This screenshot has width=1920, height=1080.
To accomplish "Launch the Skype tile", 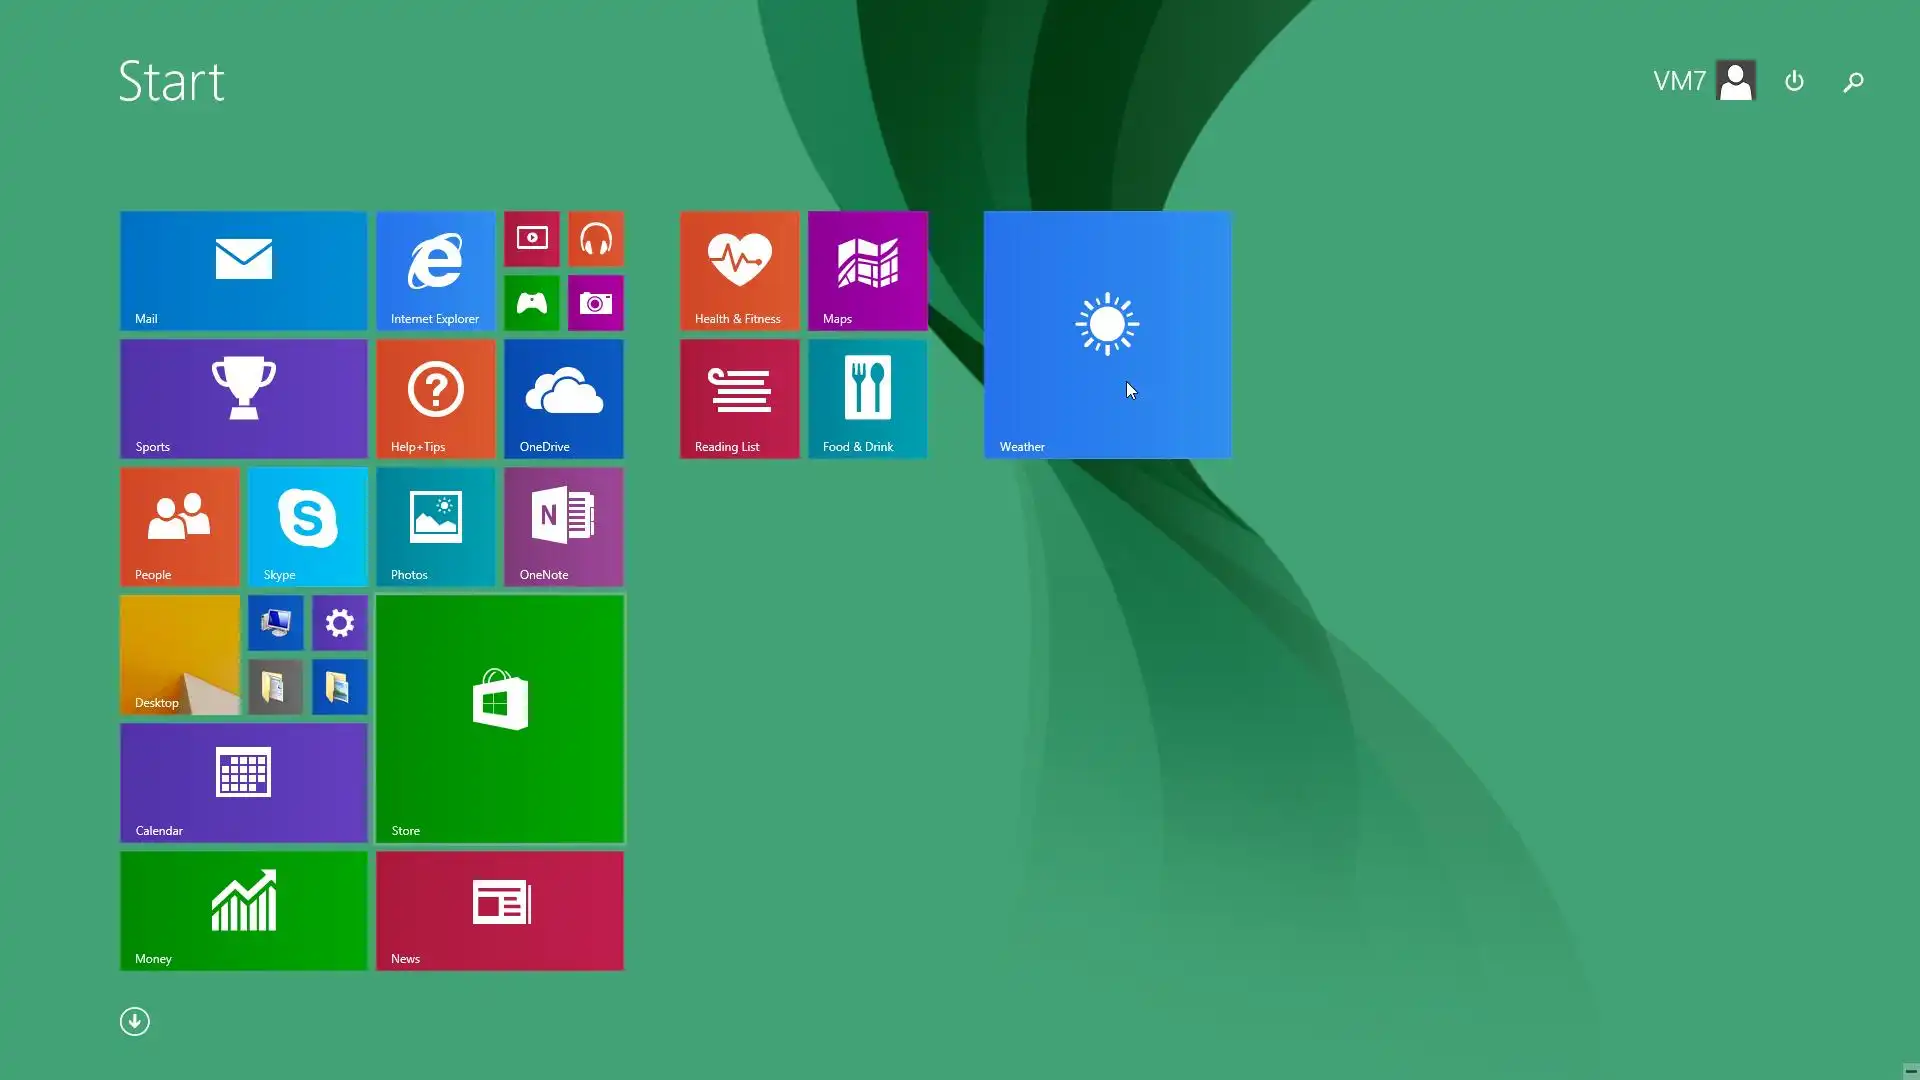I will 307,526.
